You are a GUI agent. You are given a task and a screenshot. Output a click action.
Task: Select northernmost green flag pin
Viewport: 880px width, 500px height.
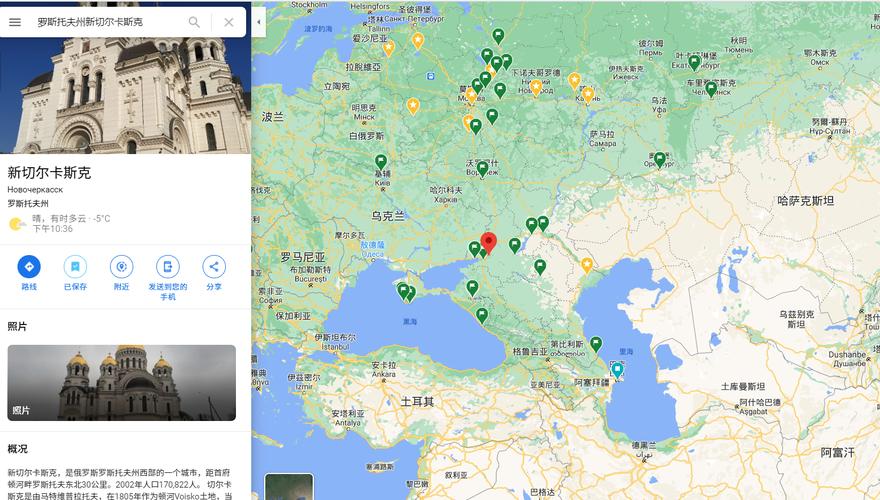[498, 36]
